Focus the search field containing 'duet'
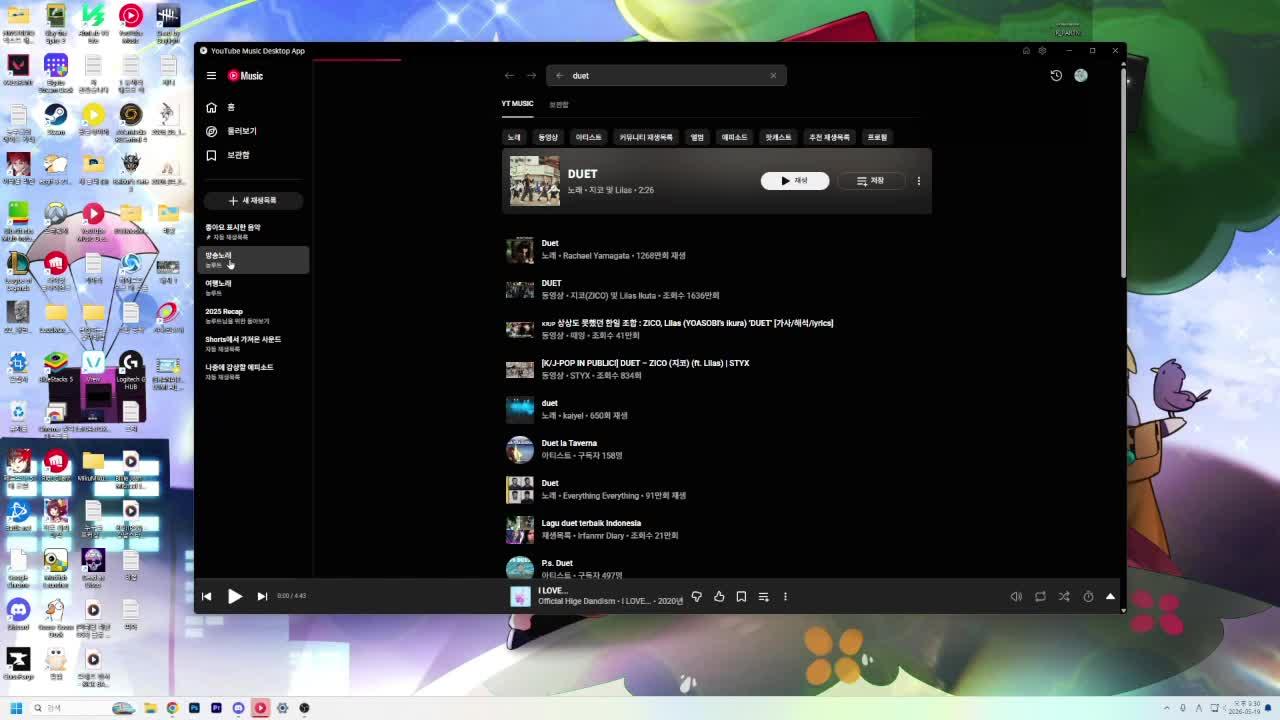This screenshot has height=720, width=1280. click(667, 76)
